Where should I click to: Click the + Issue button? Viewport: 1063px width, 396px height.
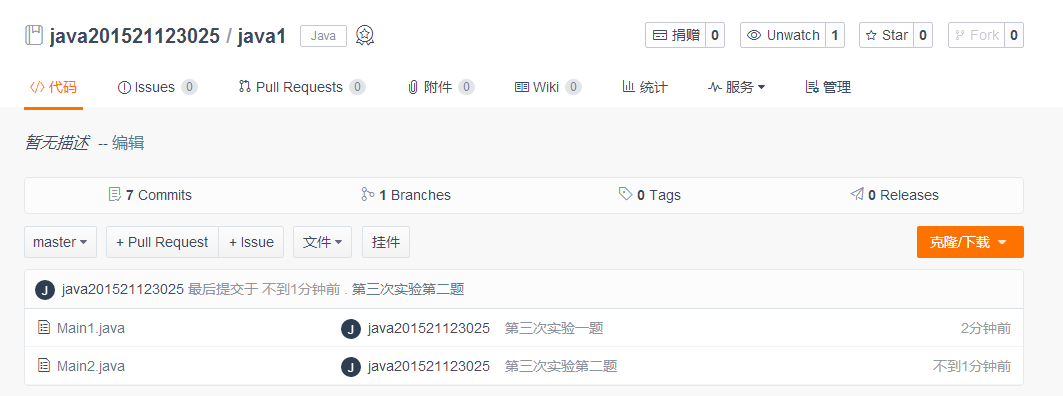click(252, 242)
